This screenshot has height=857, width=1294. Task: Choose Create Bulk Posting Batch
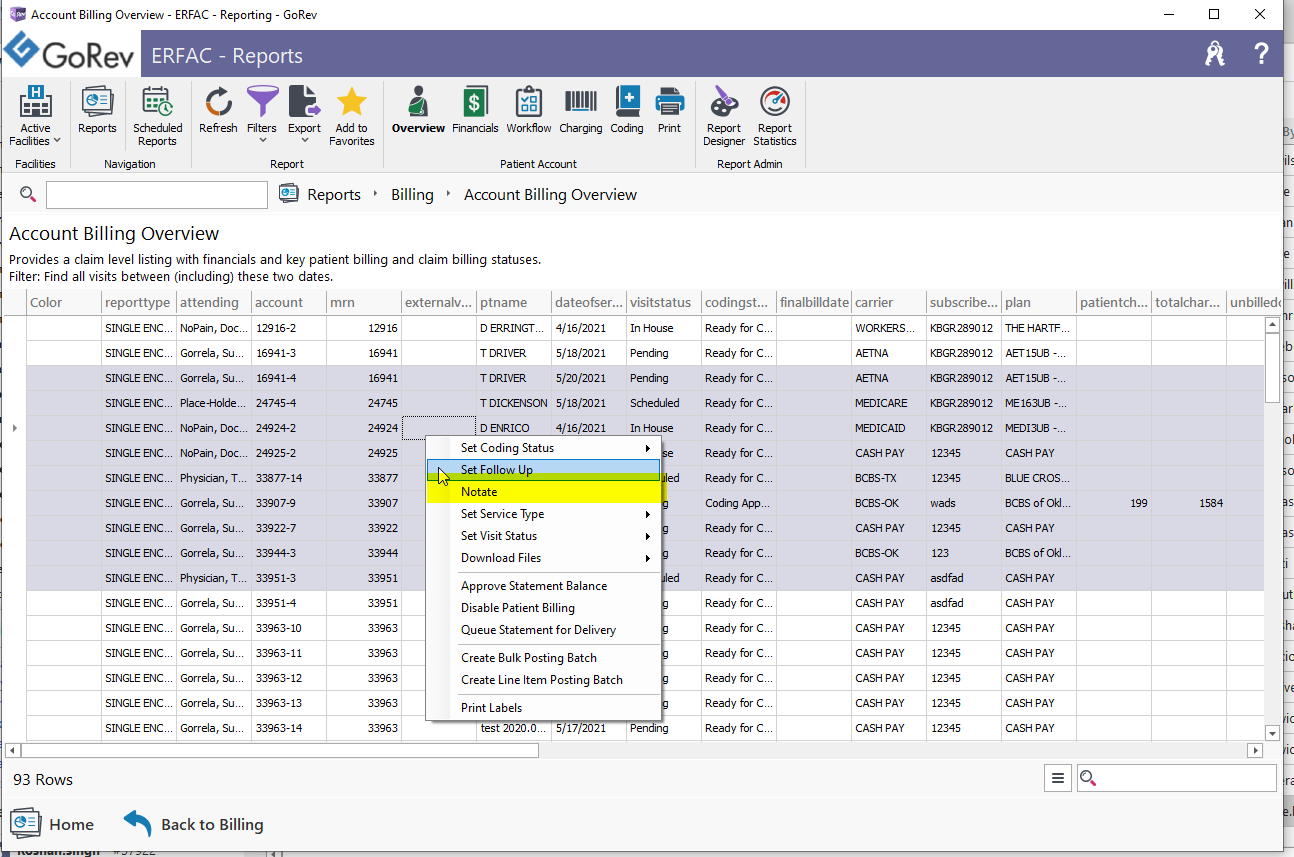tap(544, 658)
